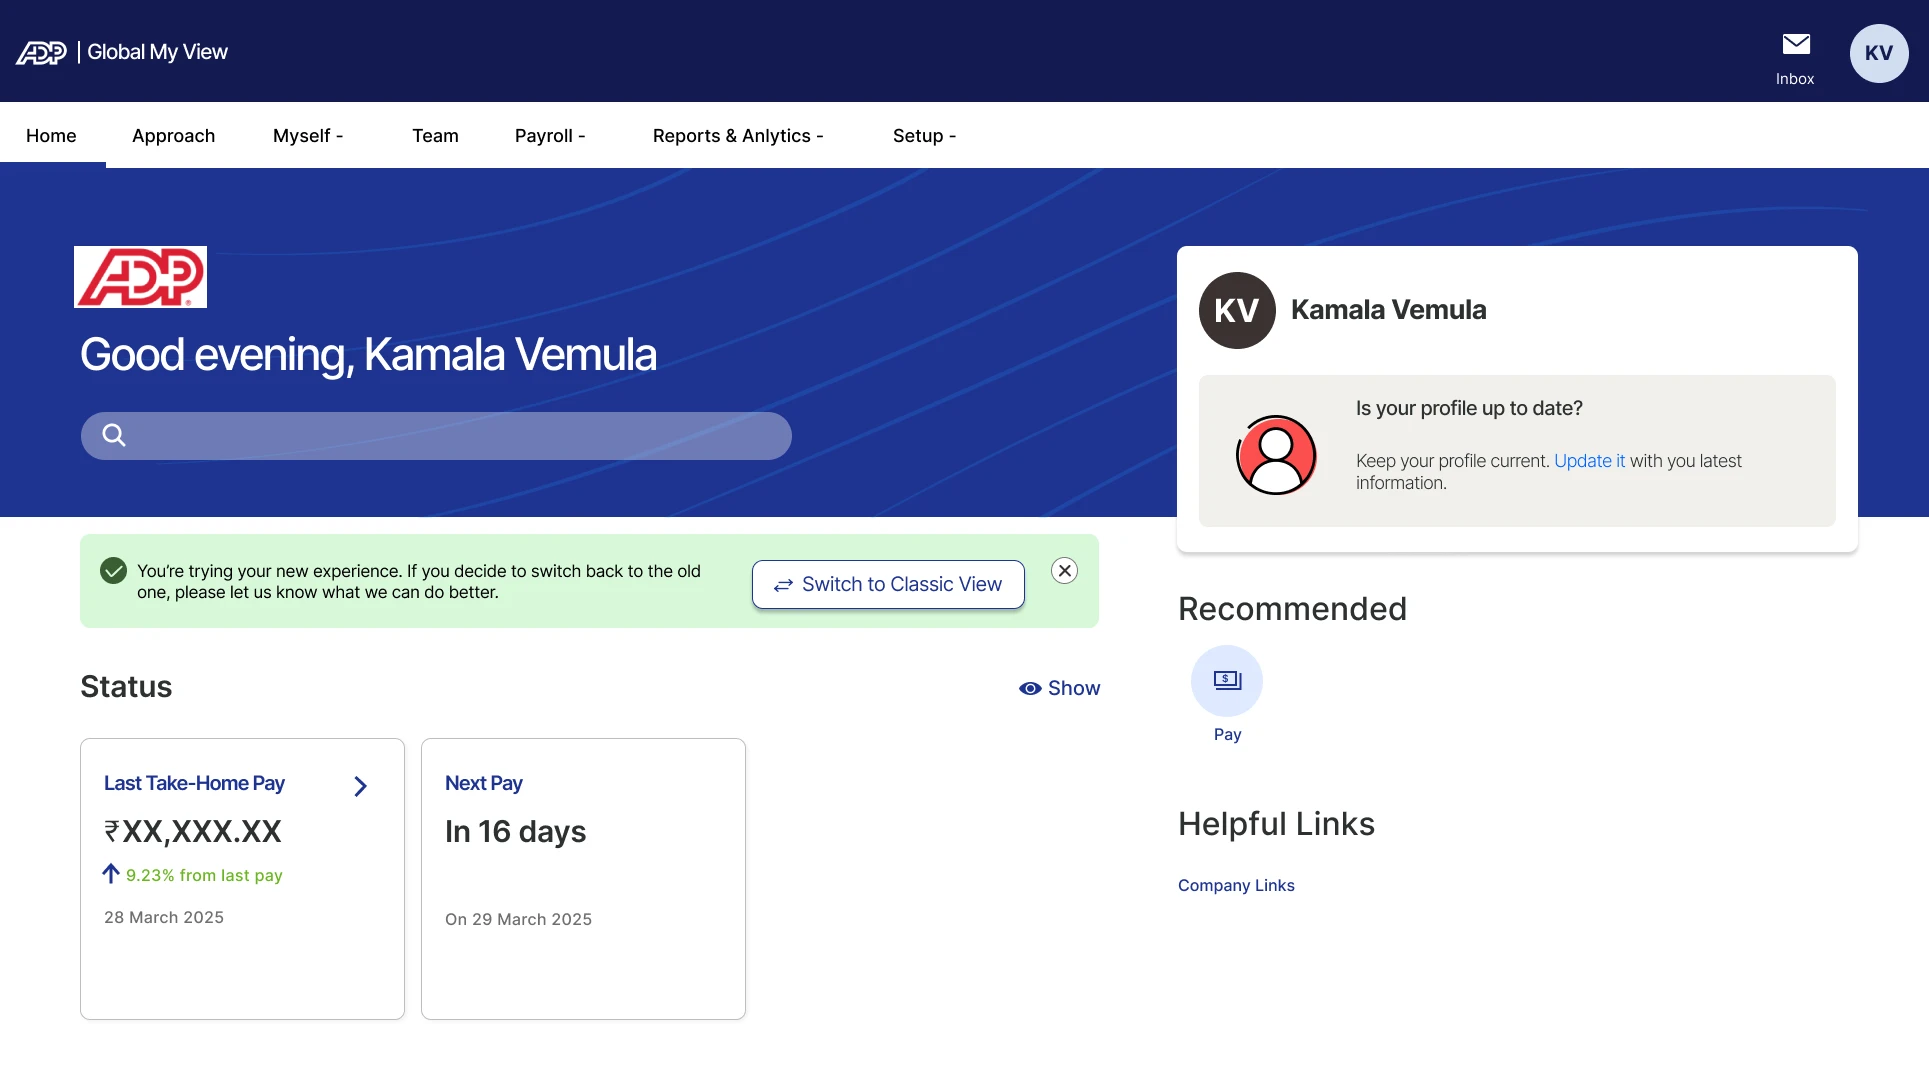Expand the Setup menu

tap(924, 136)
